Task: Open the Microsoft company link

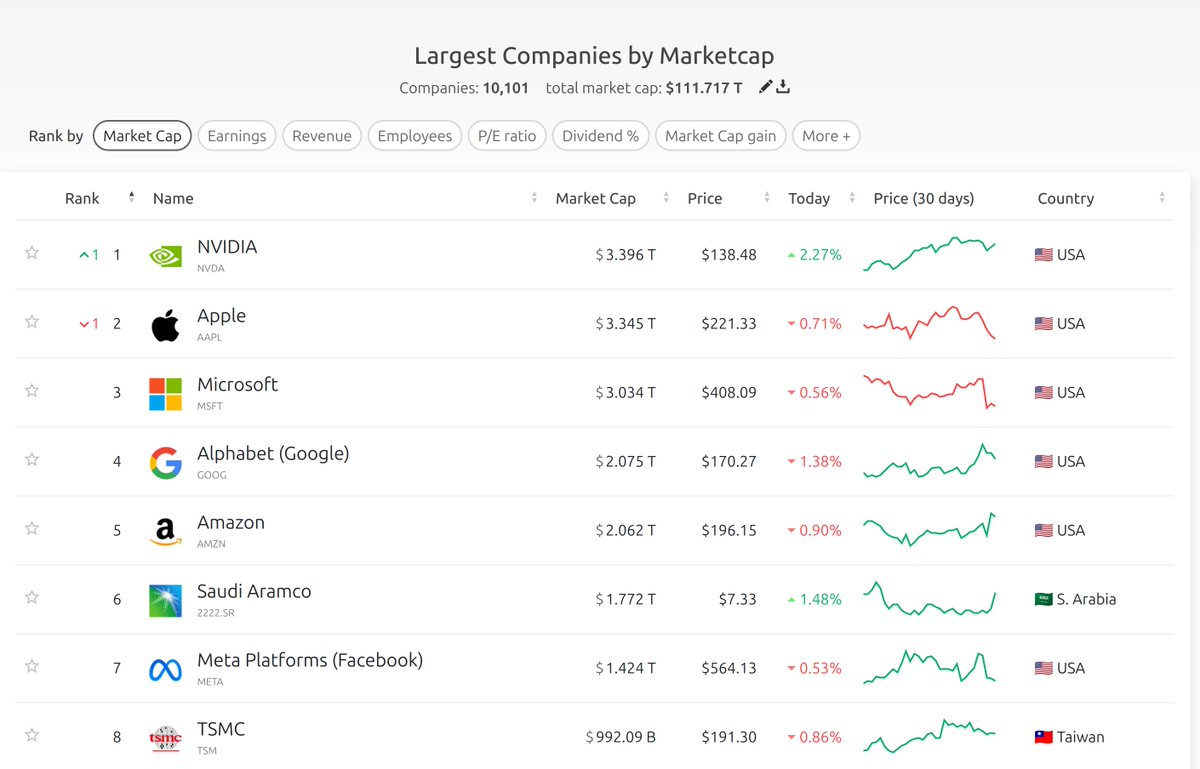Action: (237, 384)
